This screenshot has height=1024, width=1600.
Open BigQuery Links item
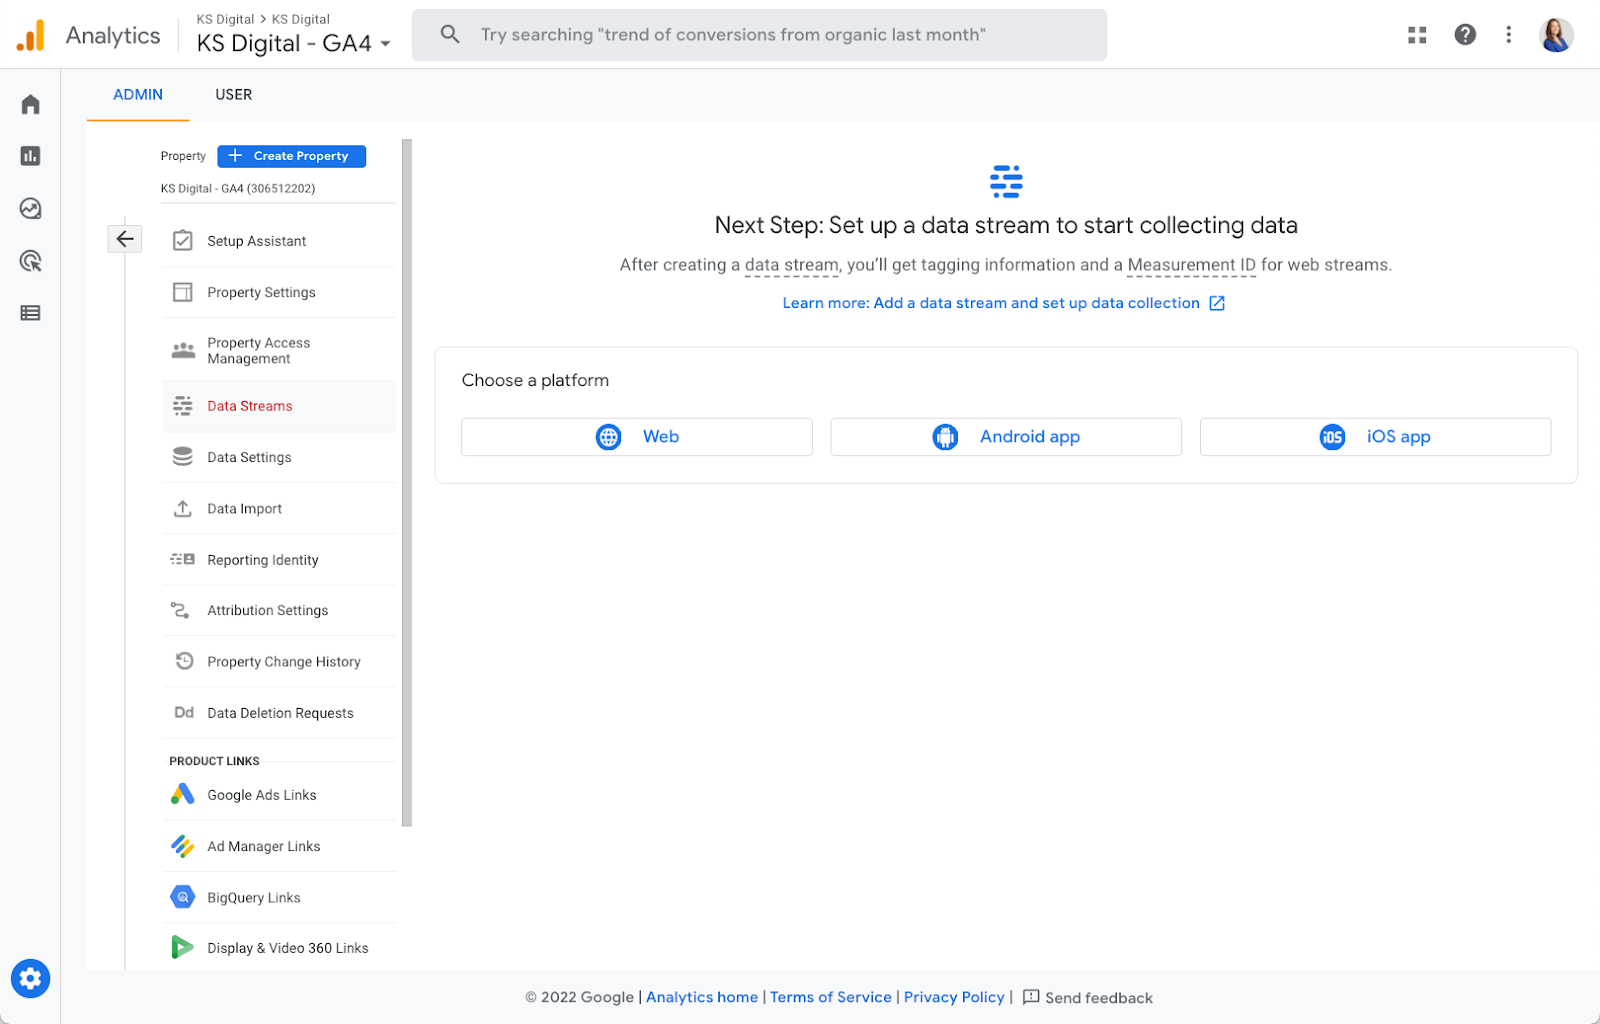pos(279,897)
